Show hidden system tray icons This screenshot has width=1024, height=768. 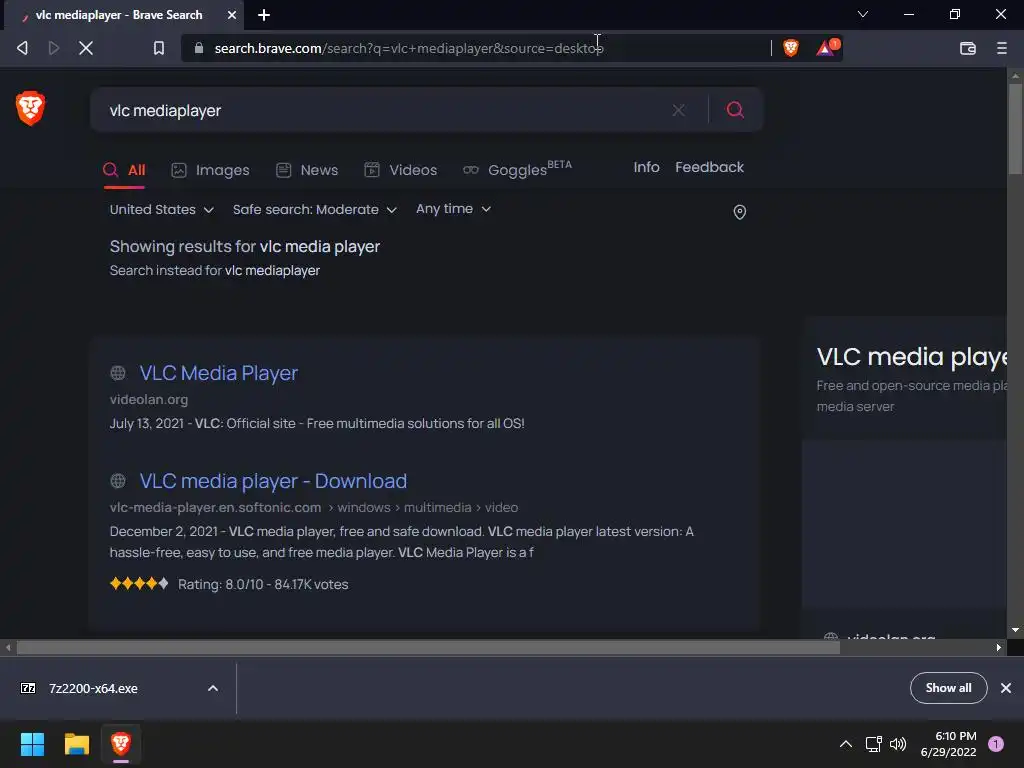click(x=845, y=744)
